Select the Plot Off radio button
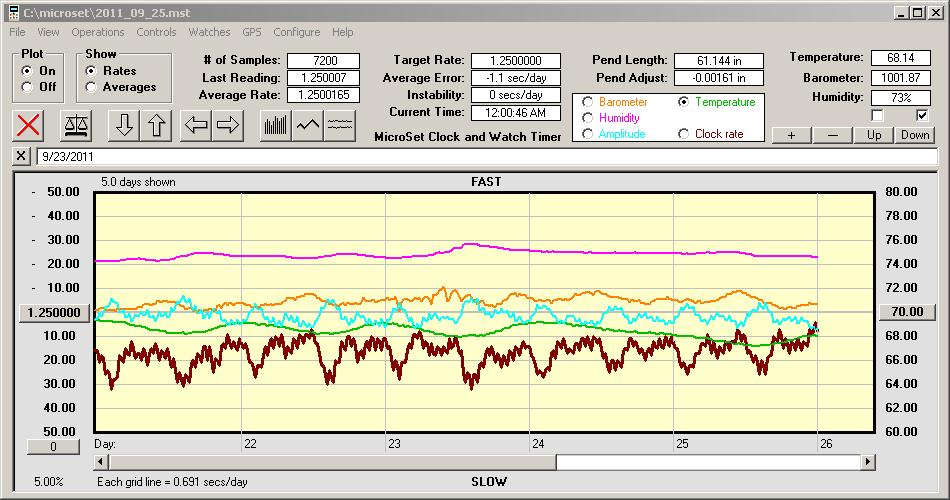Viewport: 950px width, 500px height. point(27,87)
